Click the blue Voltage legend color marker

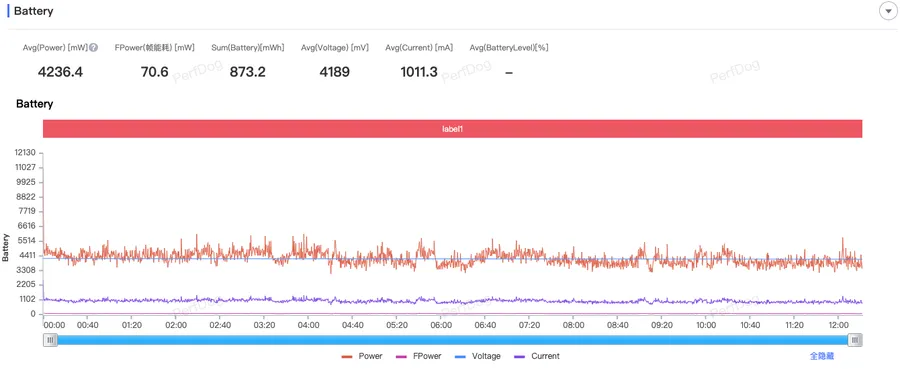point(461,357)
